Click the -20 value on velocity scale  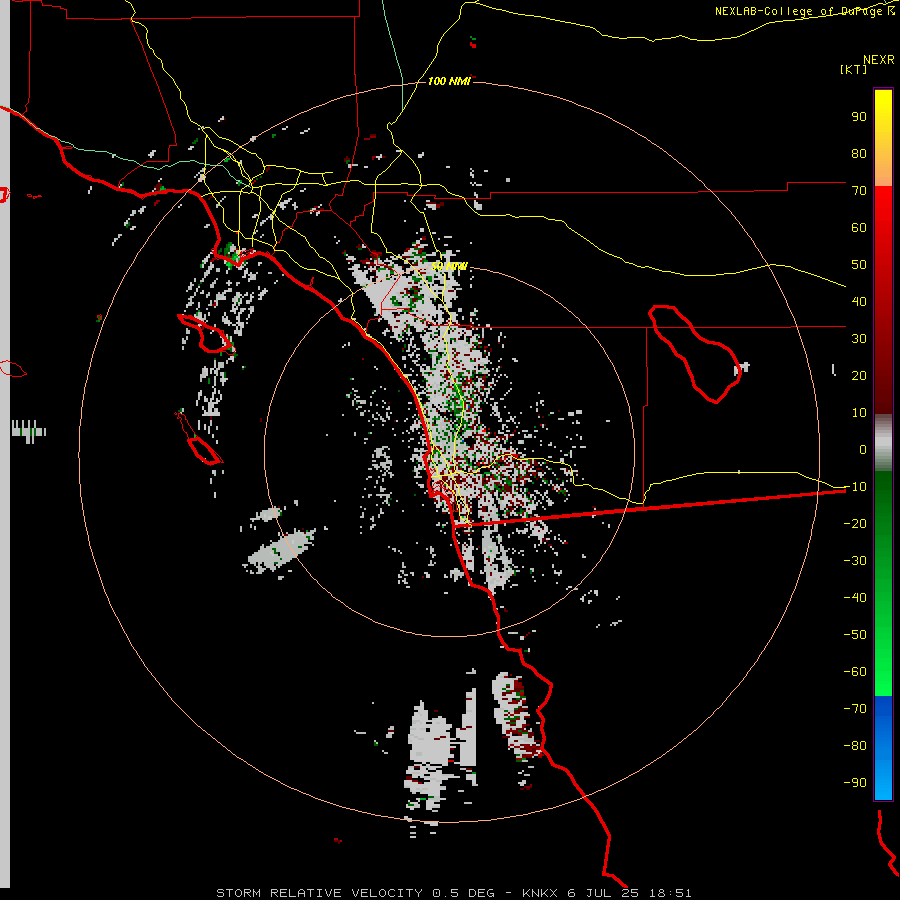[x=855, y=523]
